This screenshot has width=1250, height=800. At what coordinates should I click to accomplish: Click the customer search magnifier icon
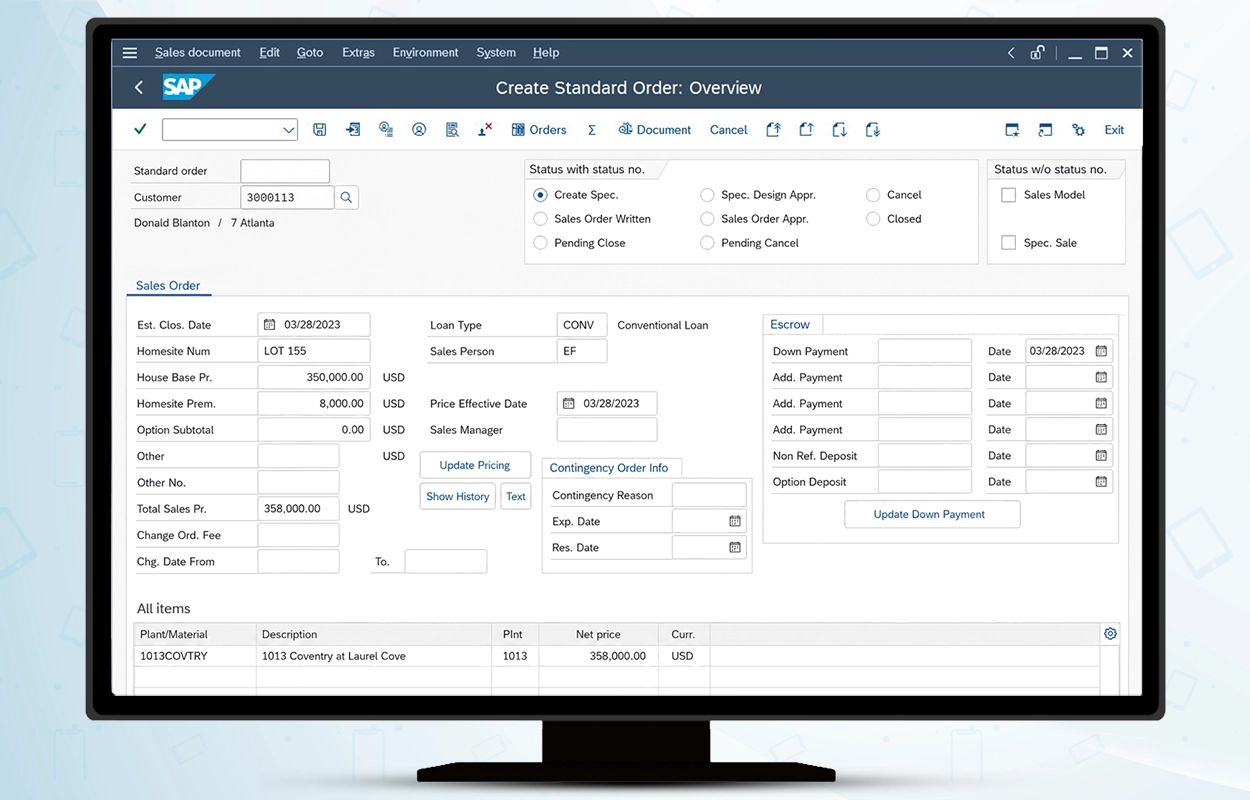[346, 198]
